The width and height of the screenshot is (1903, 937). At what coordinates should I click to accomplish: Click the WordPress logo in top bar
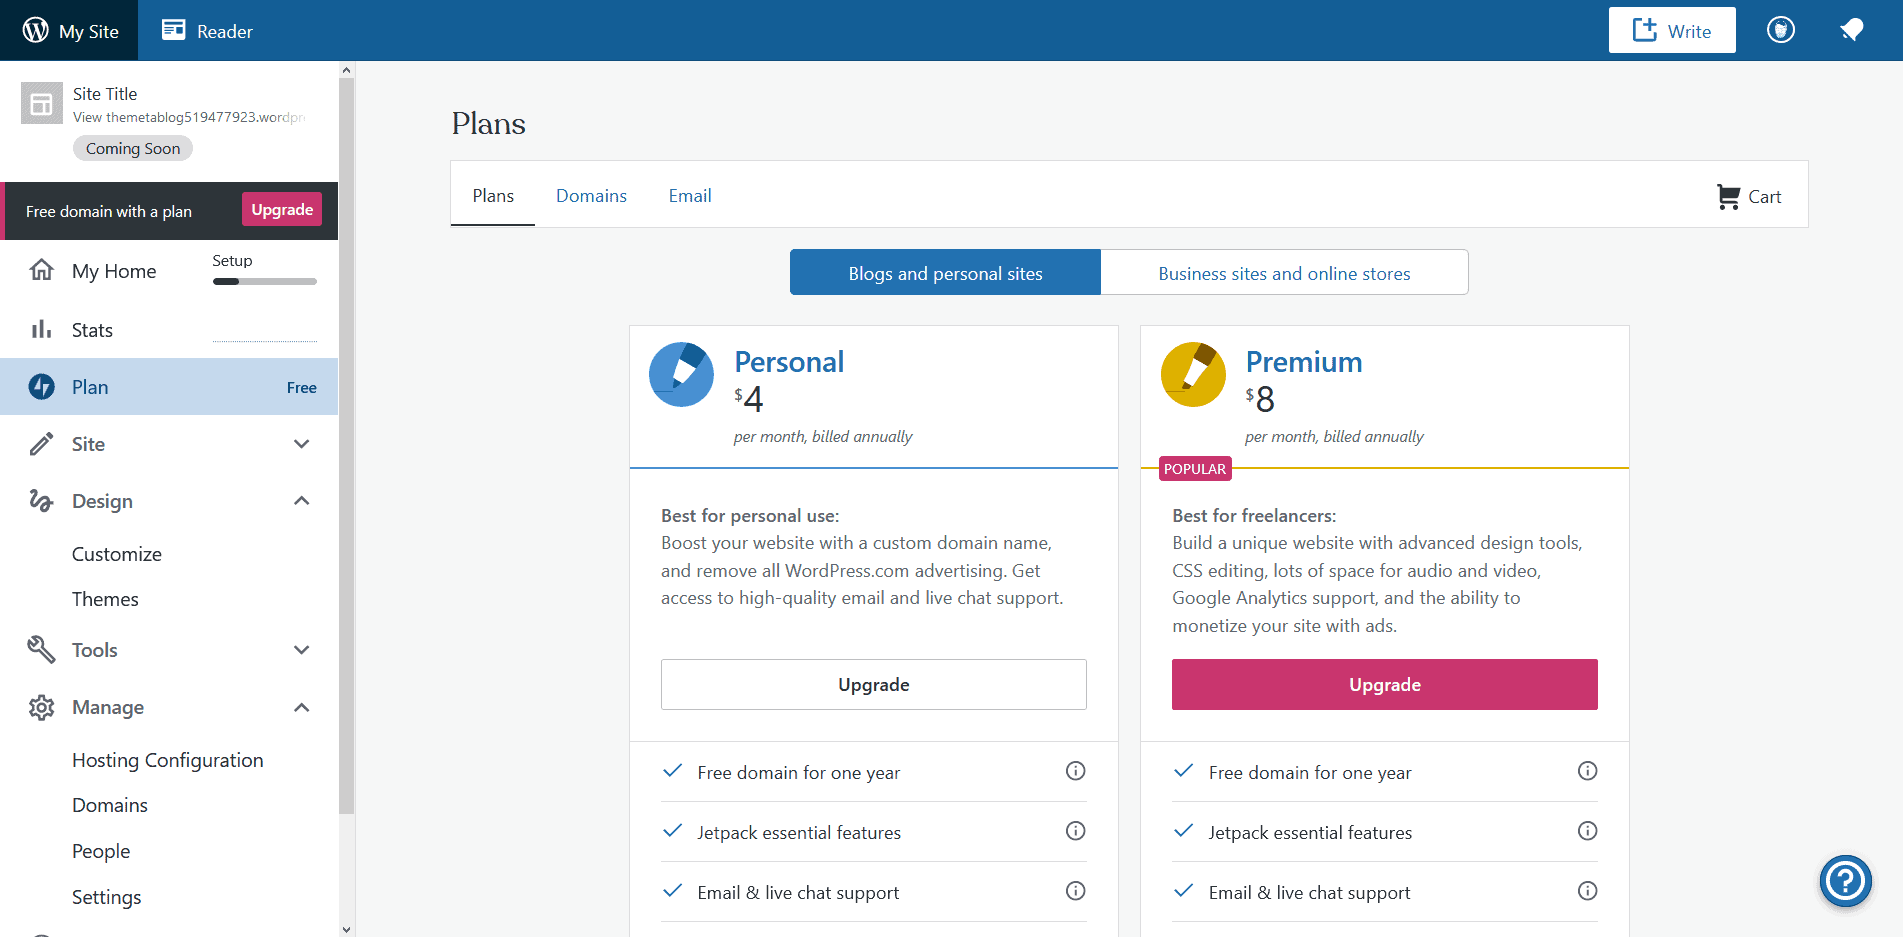(x=36, y=29)
